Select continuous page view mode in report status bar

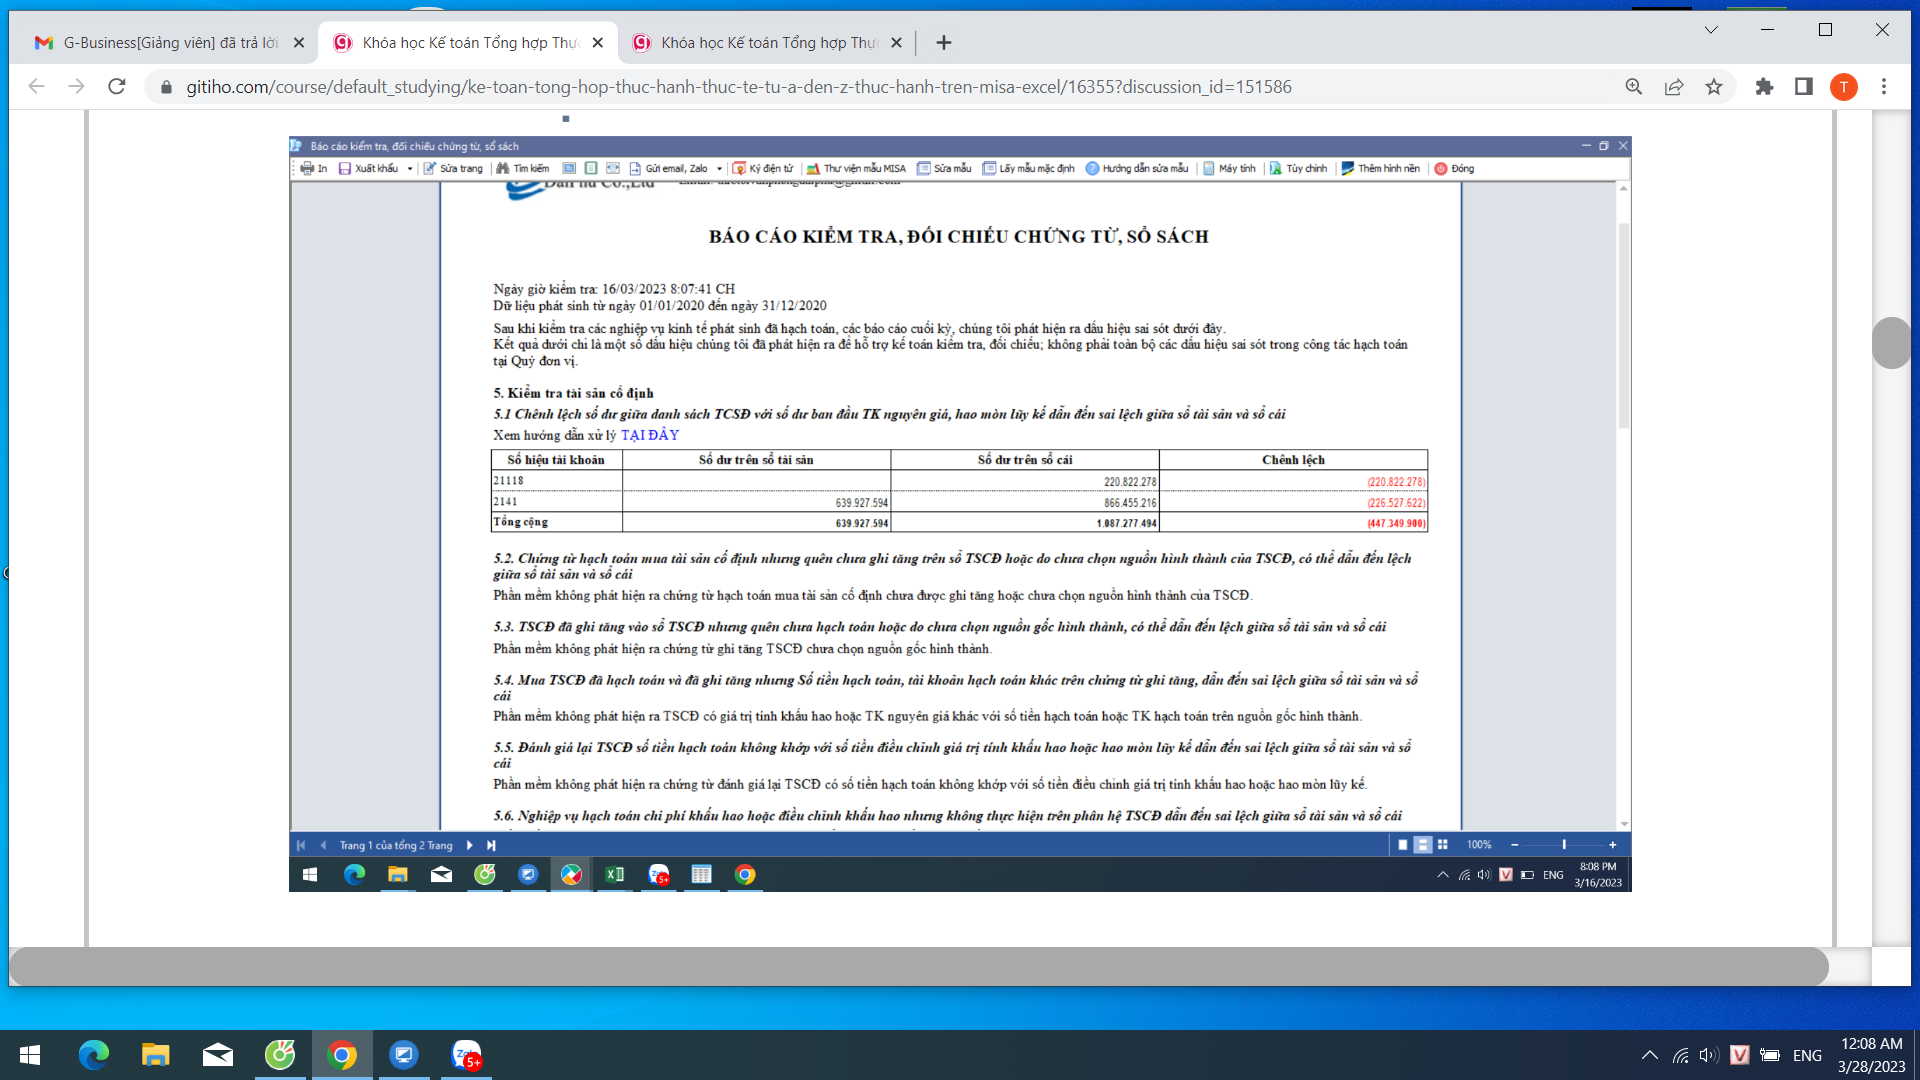pos(1422,845)
